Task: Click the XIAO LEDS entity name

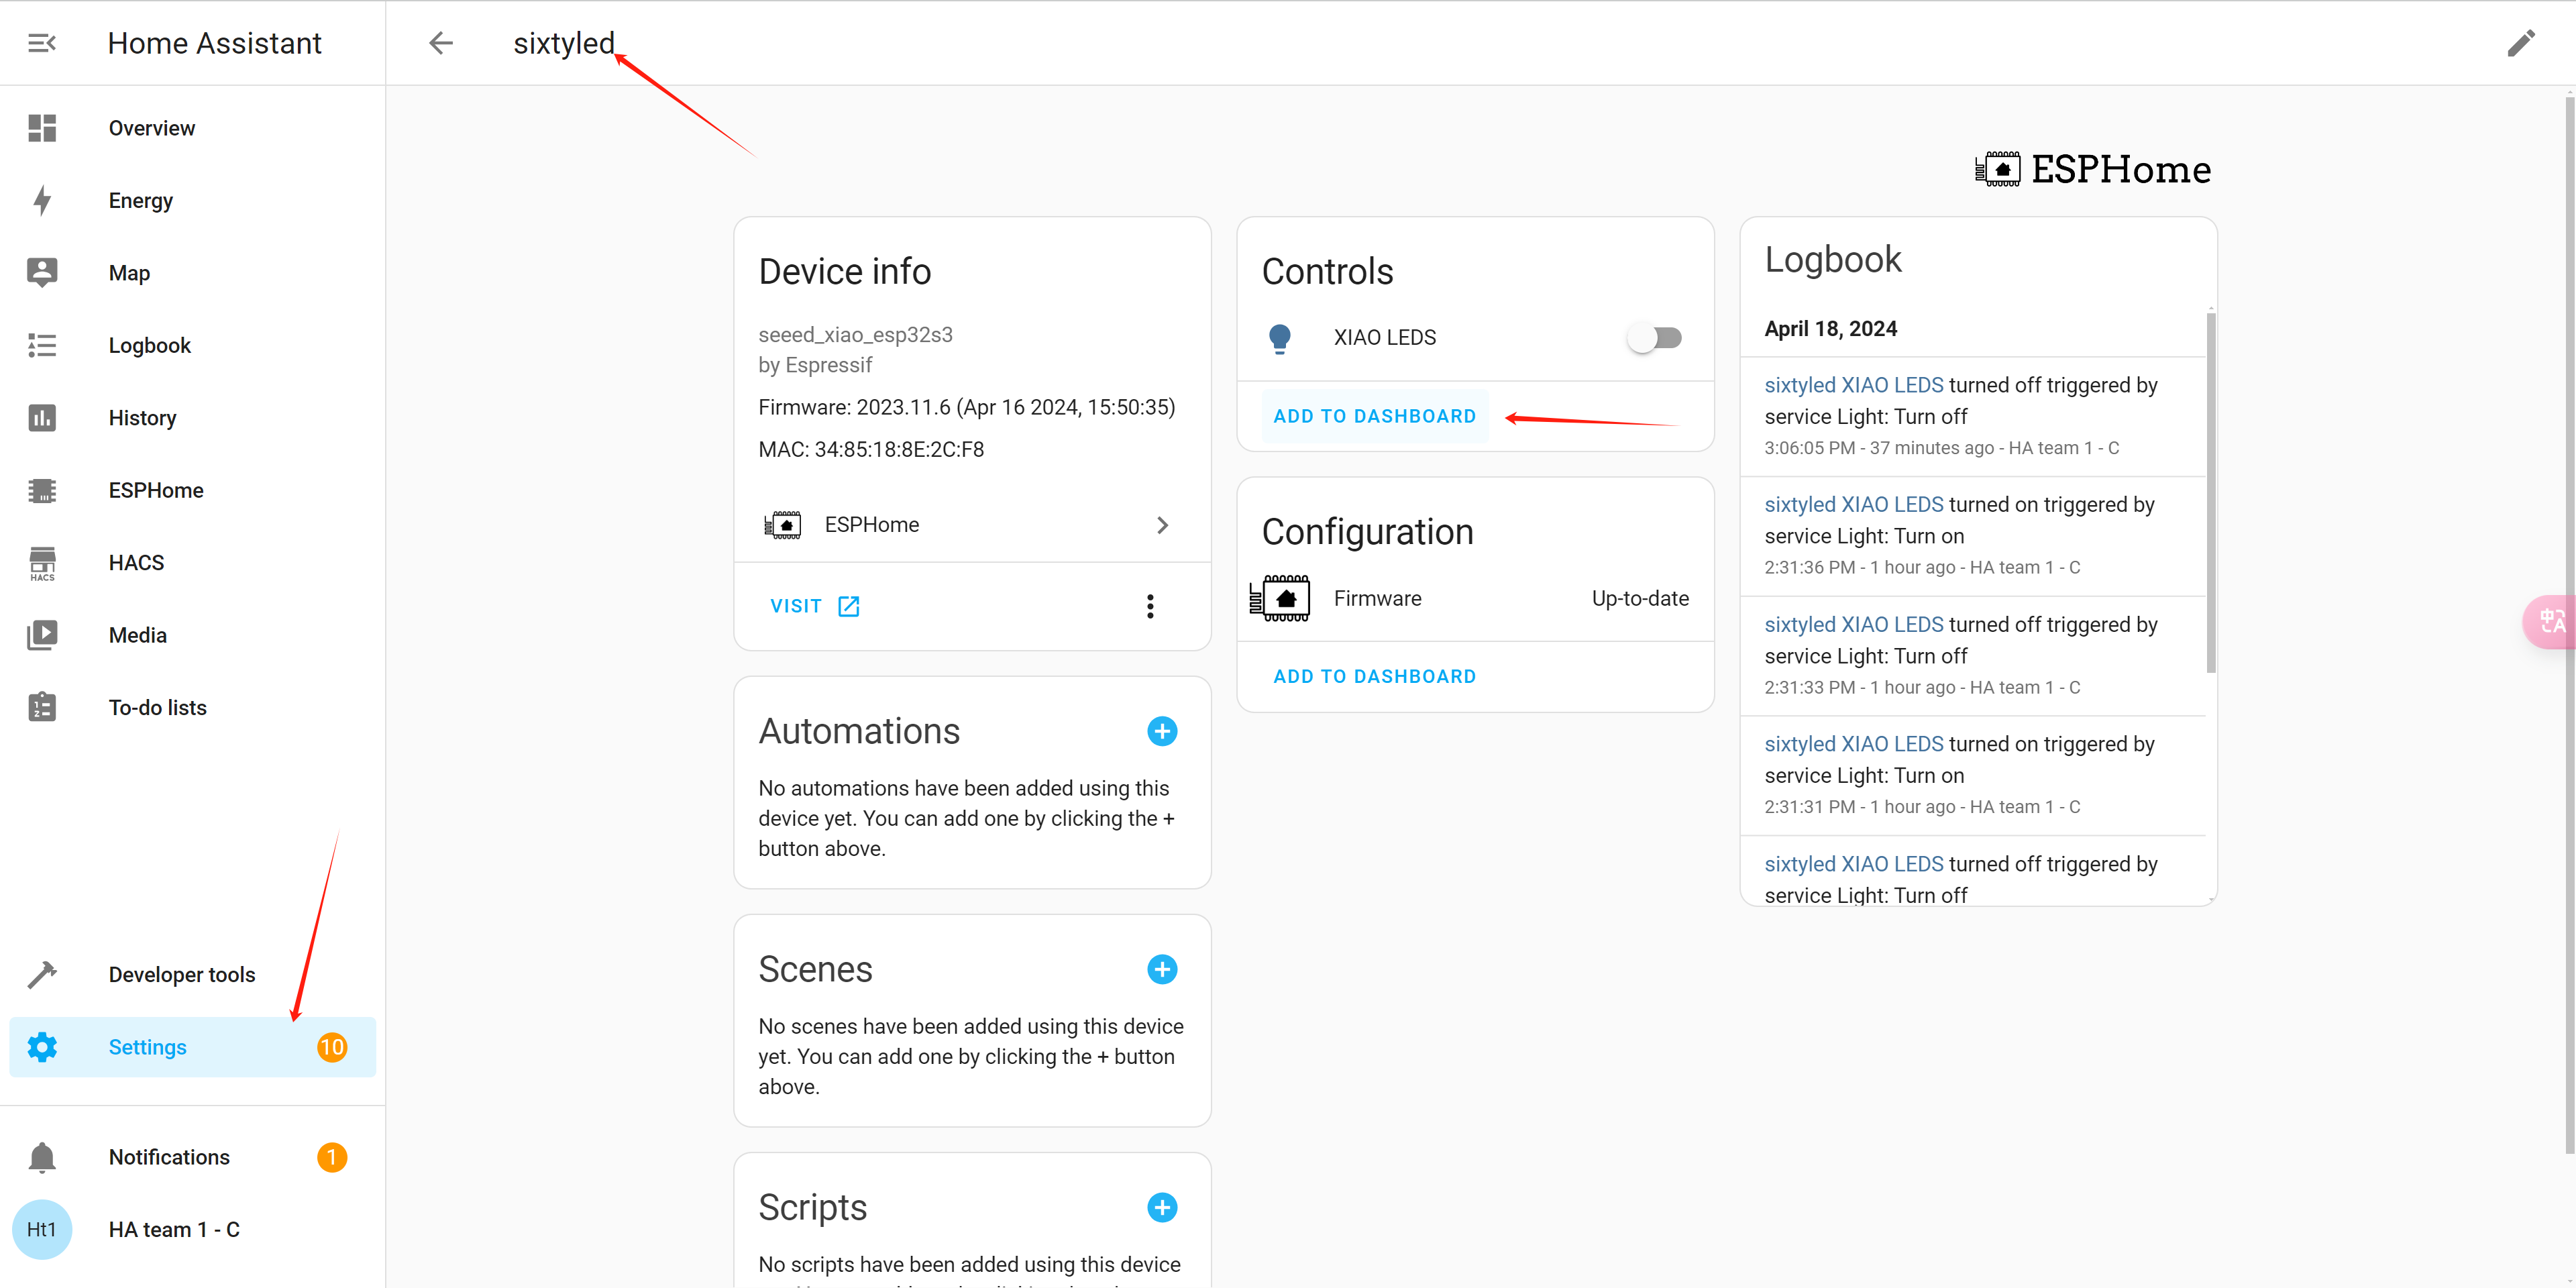Action: coord(1384,338)
